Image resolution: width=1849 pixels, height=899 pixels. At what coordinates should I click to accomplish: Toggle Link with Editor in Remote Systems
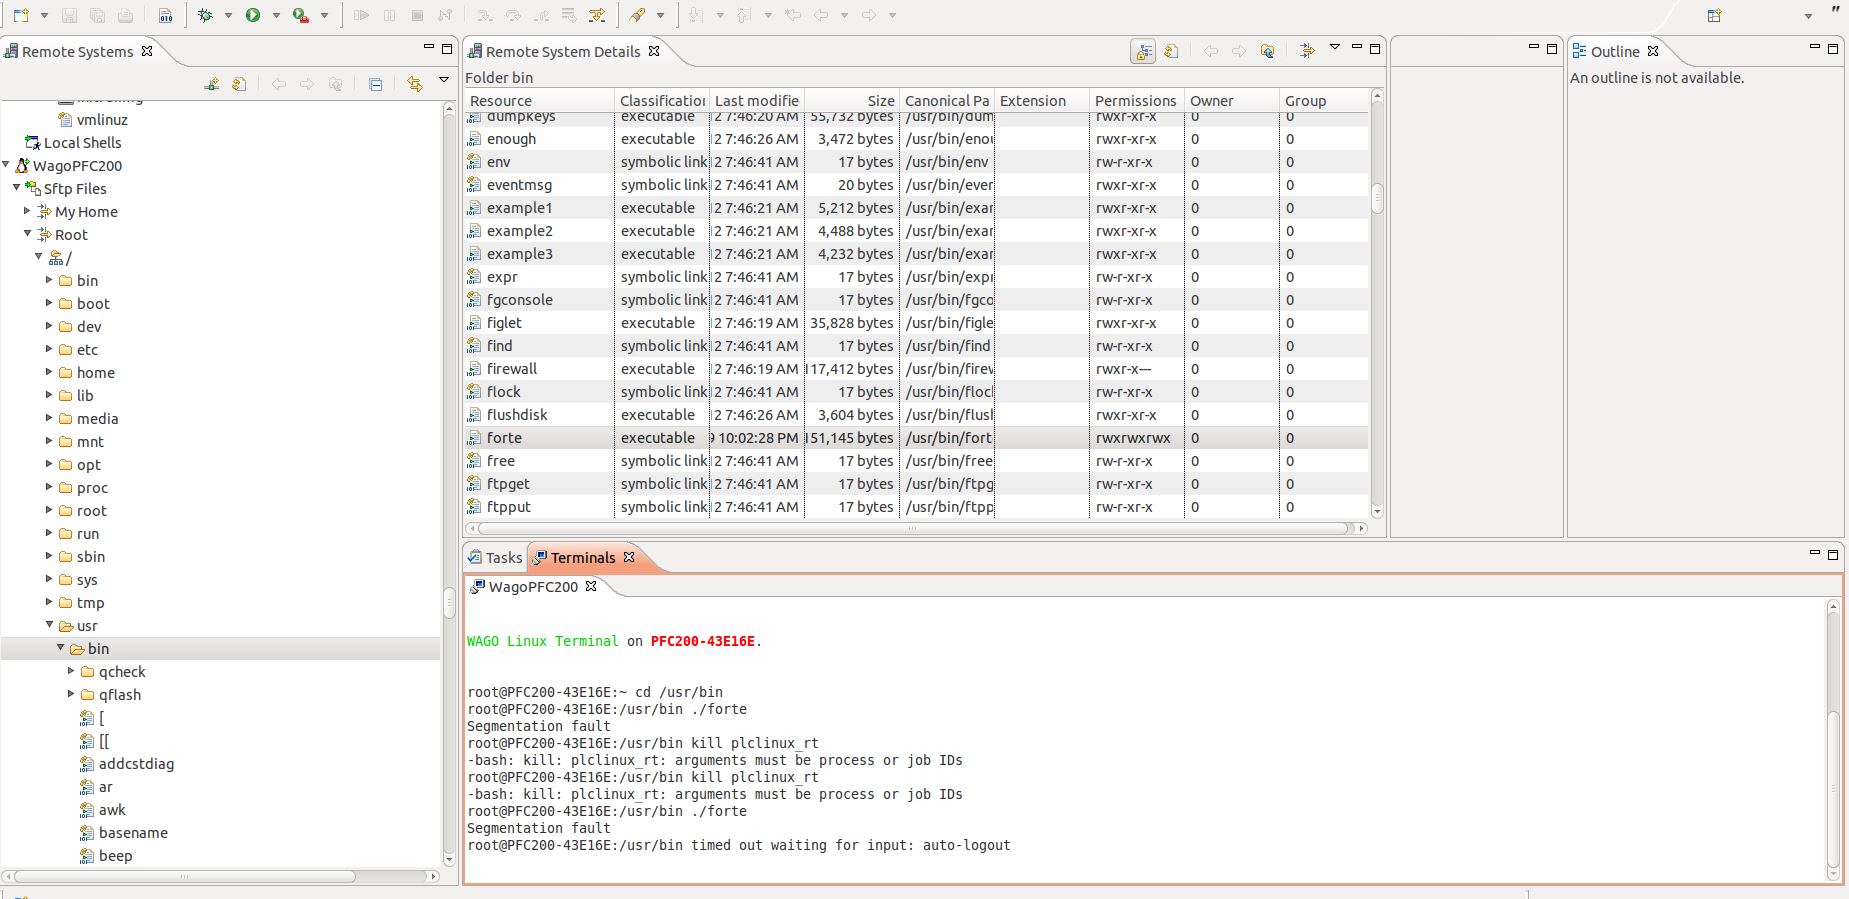pos(414,84)
